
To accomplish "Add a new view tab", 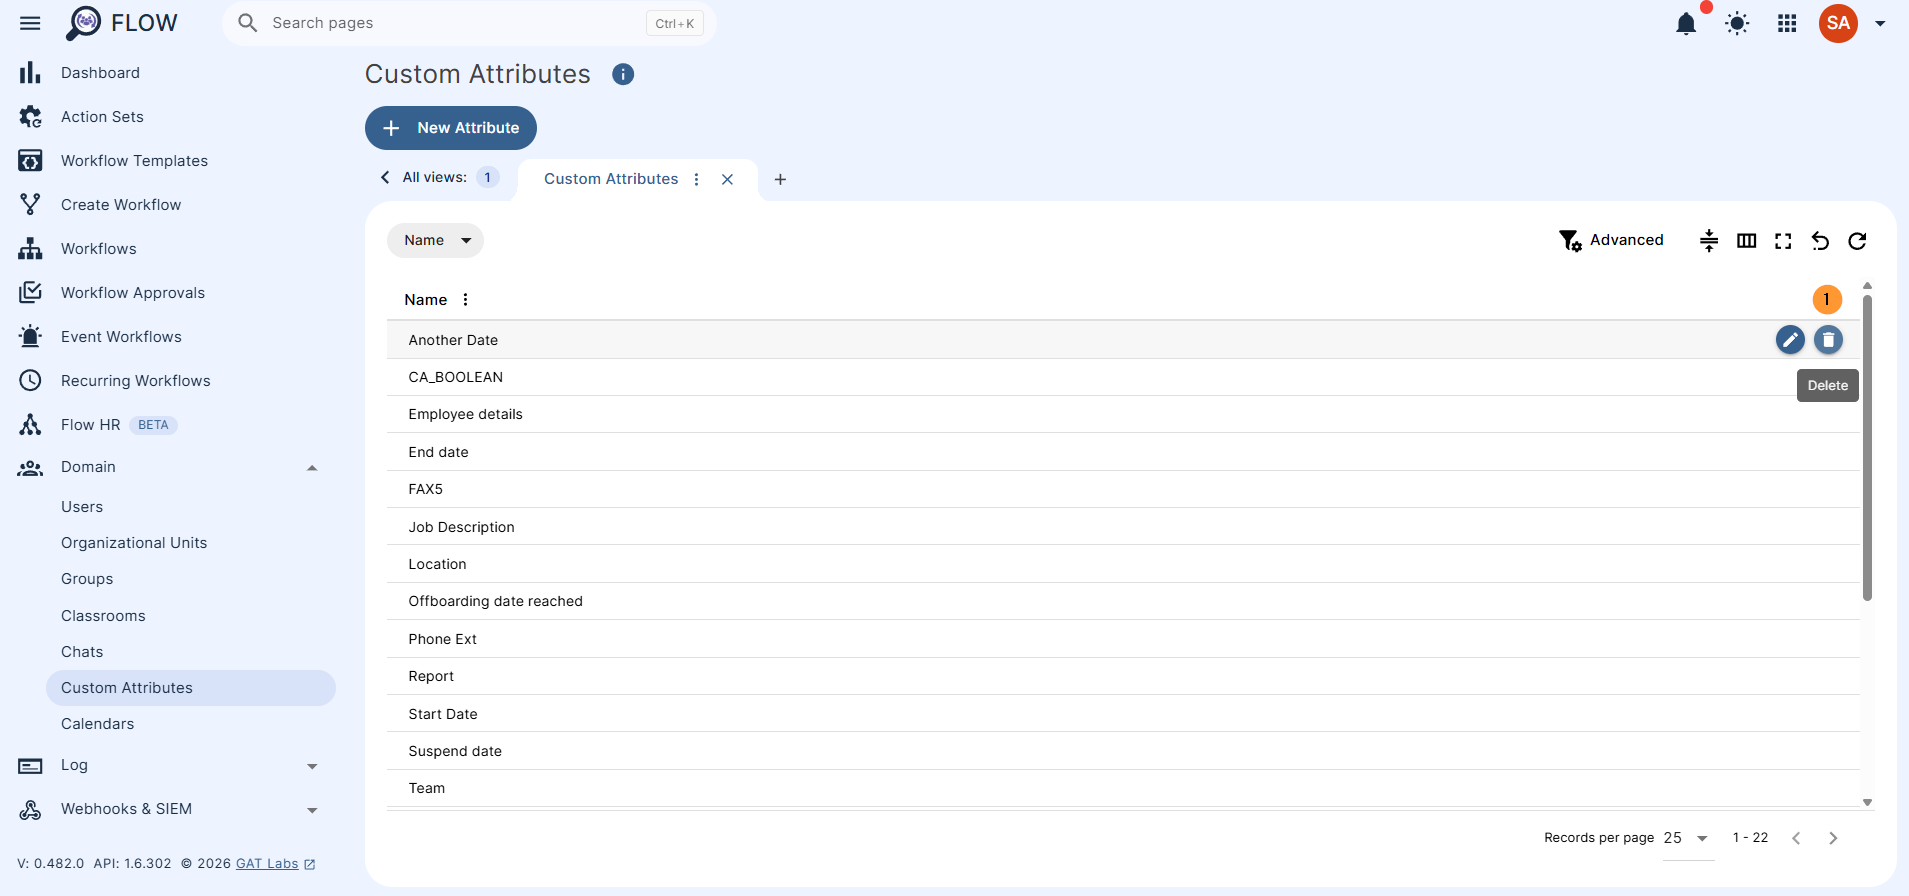I will click(780, 179).
